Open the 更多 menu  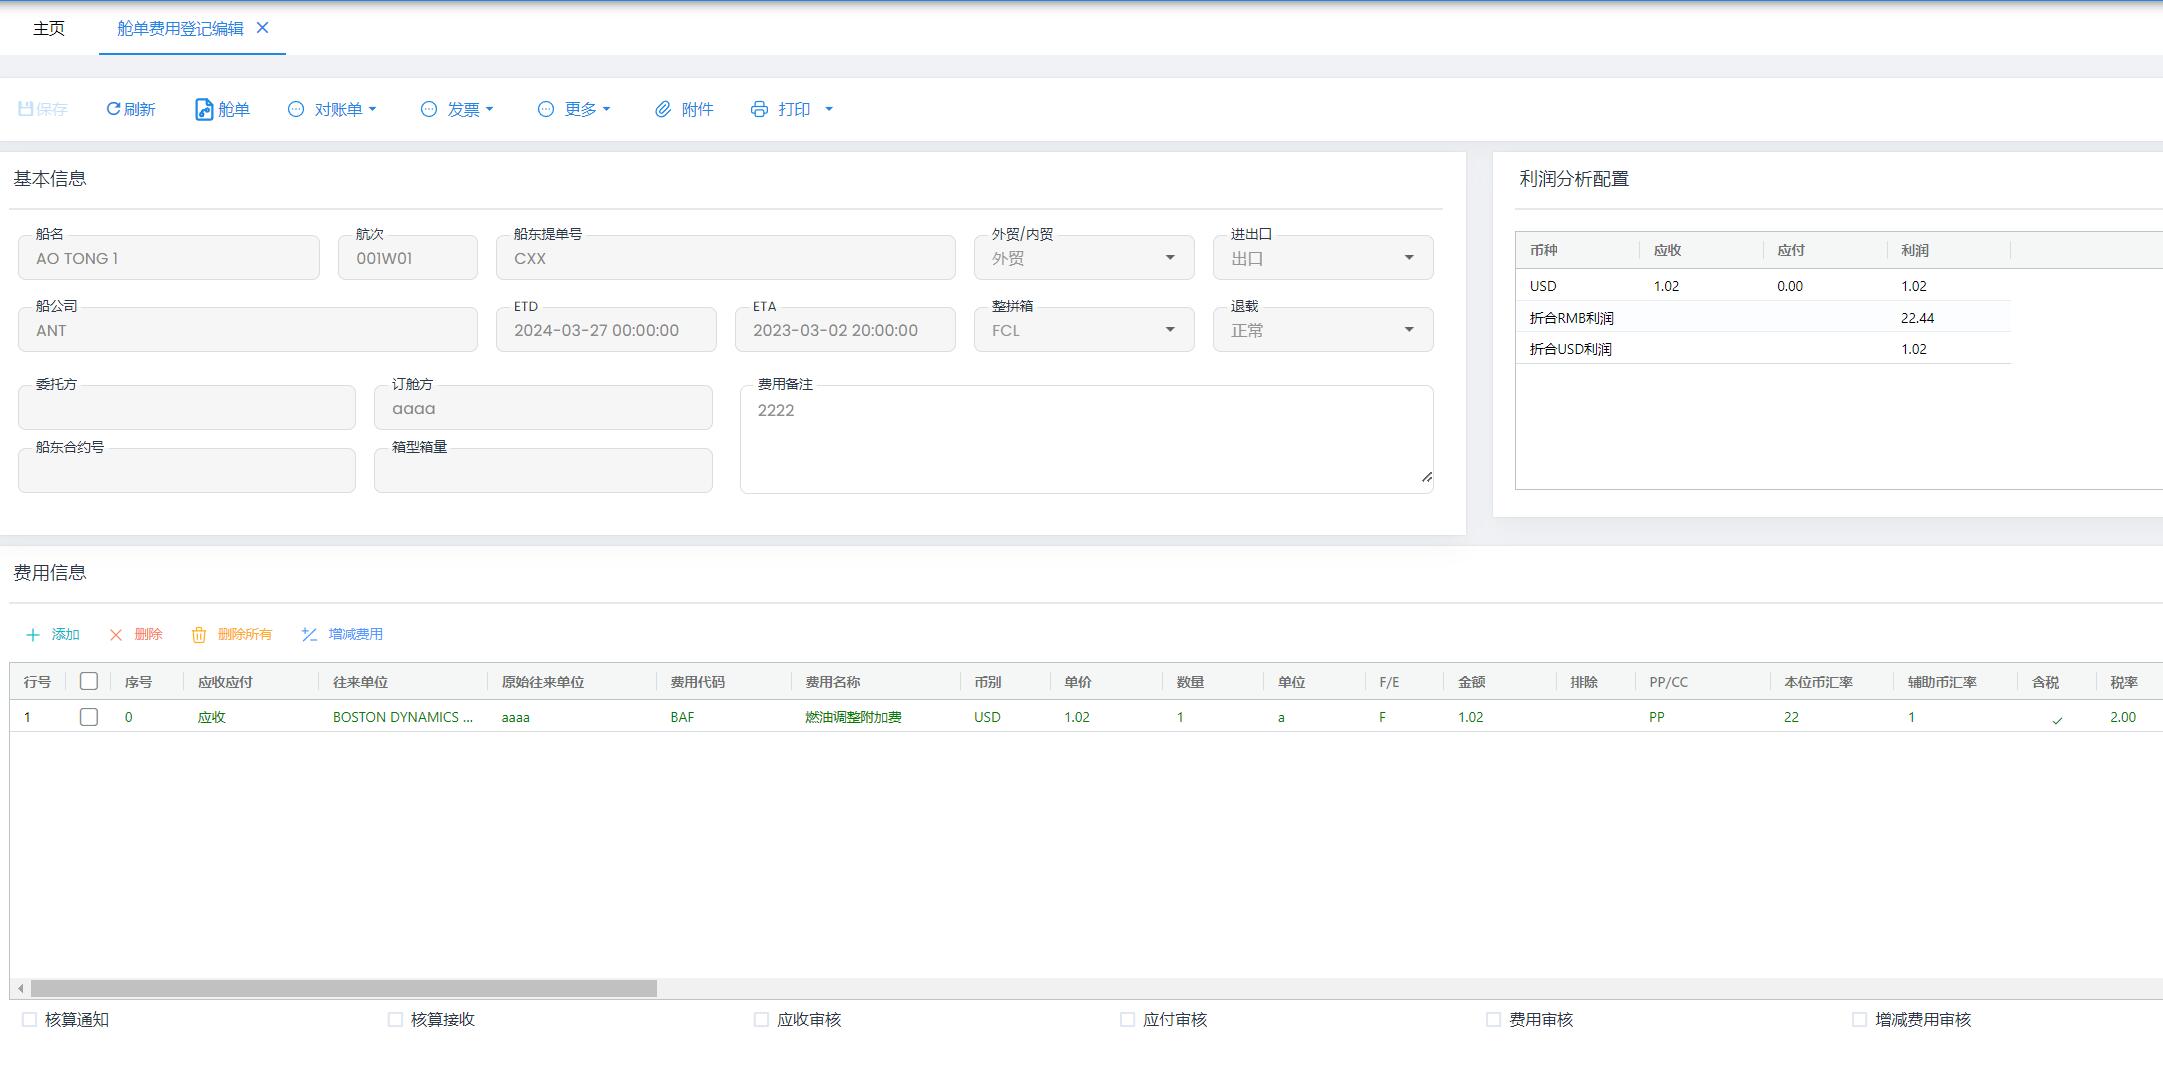click(574, 109)
